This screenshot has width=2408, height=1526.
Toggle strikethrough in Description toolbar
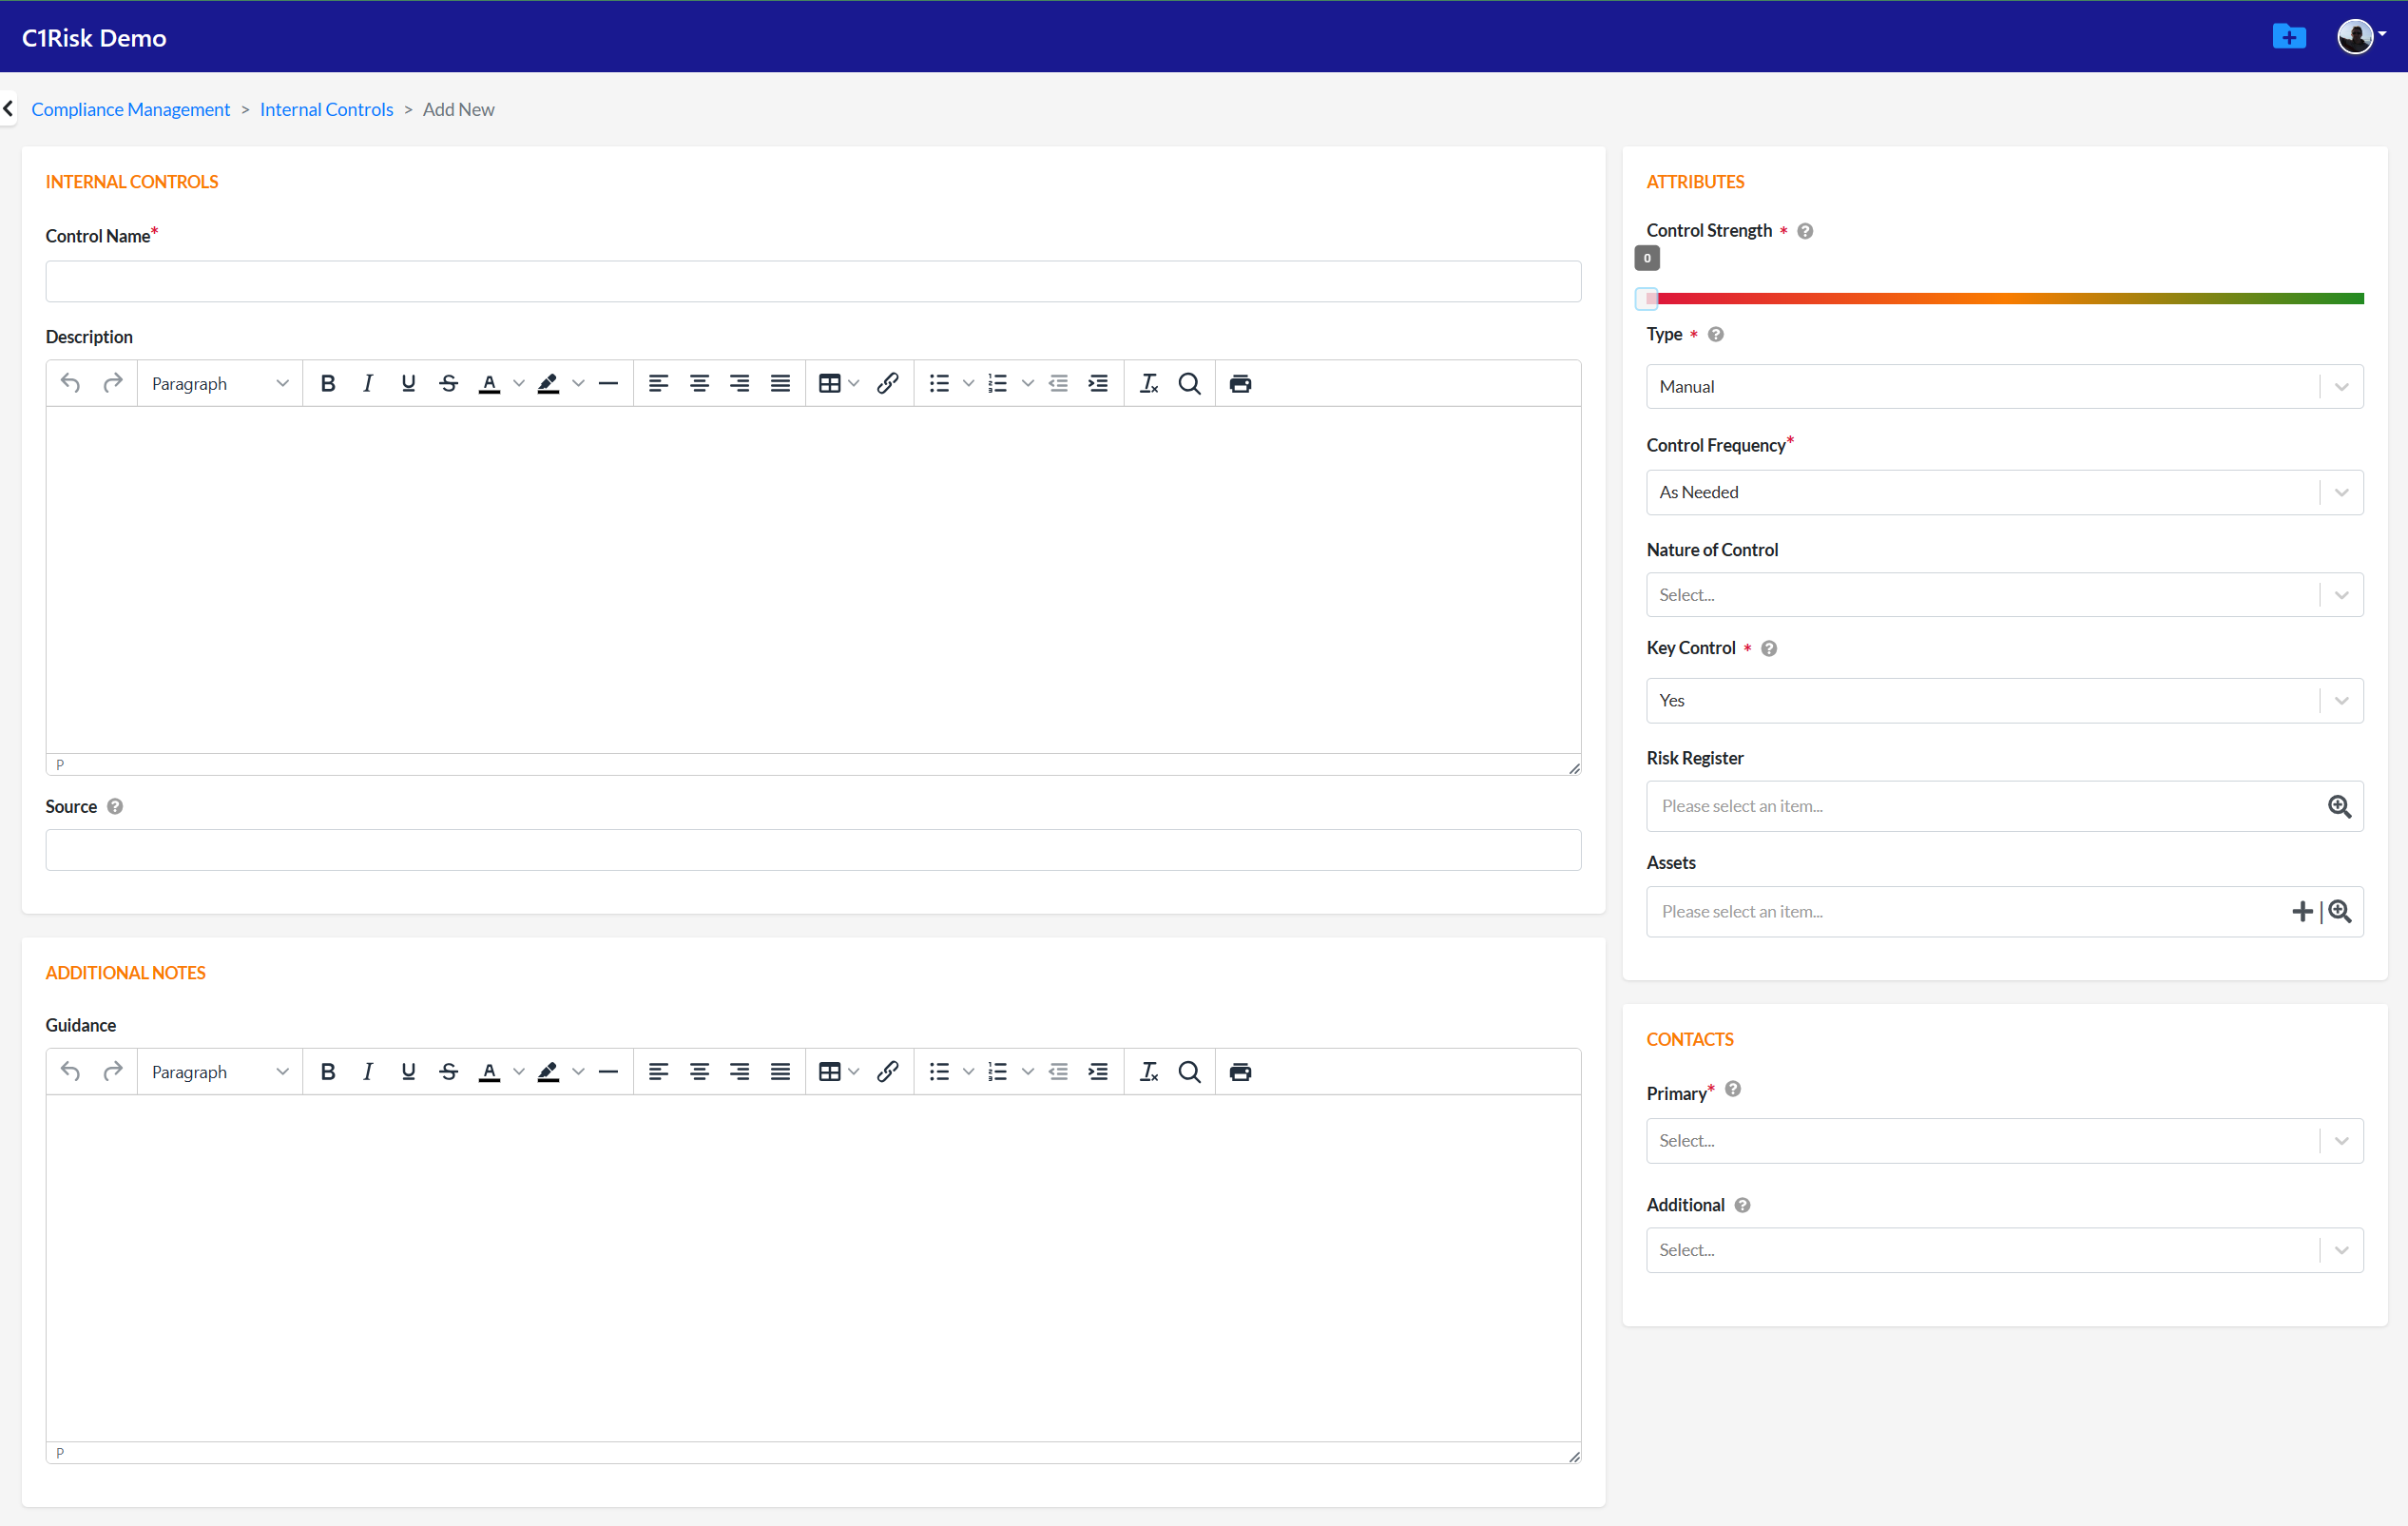(x=448, y=383)
